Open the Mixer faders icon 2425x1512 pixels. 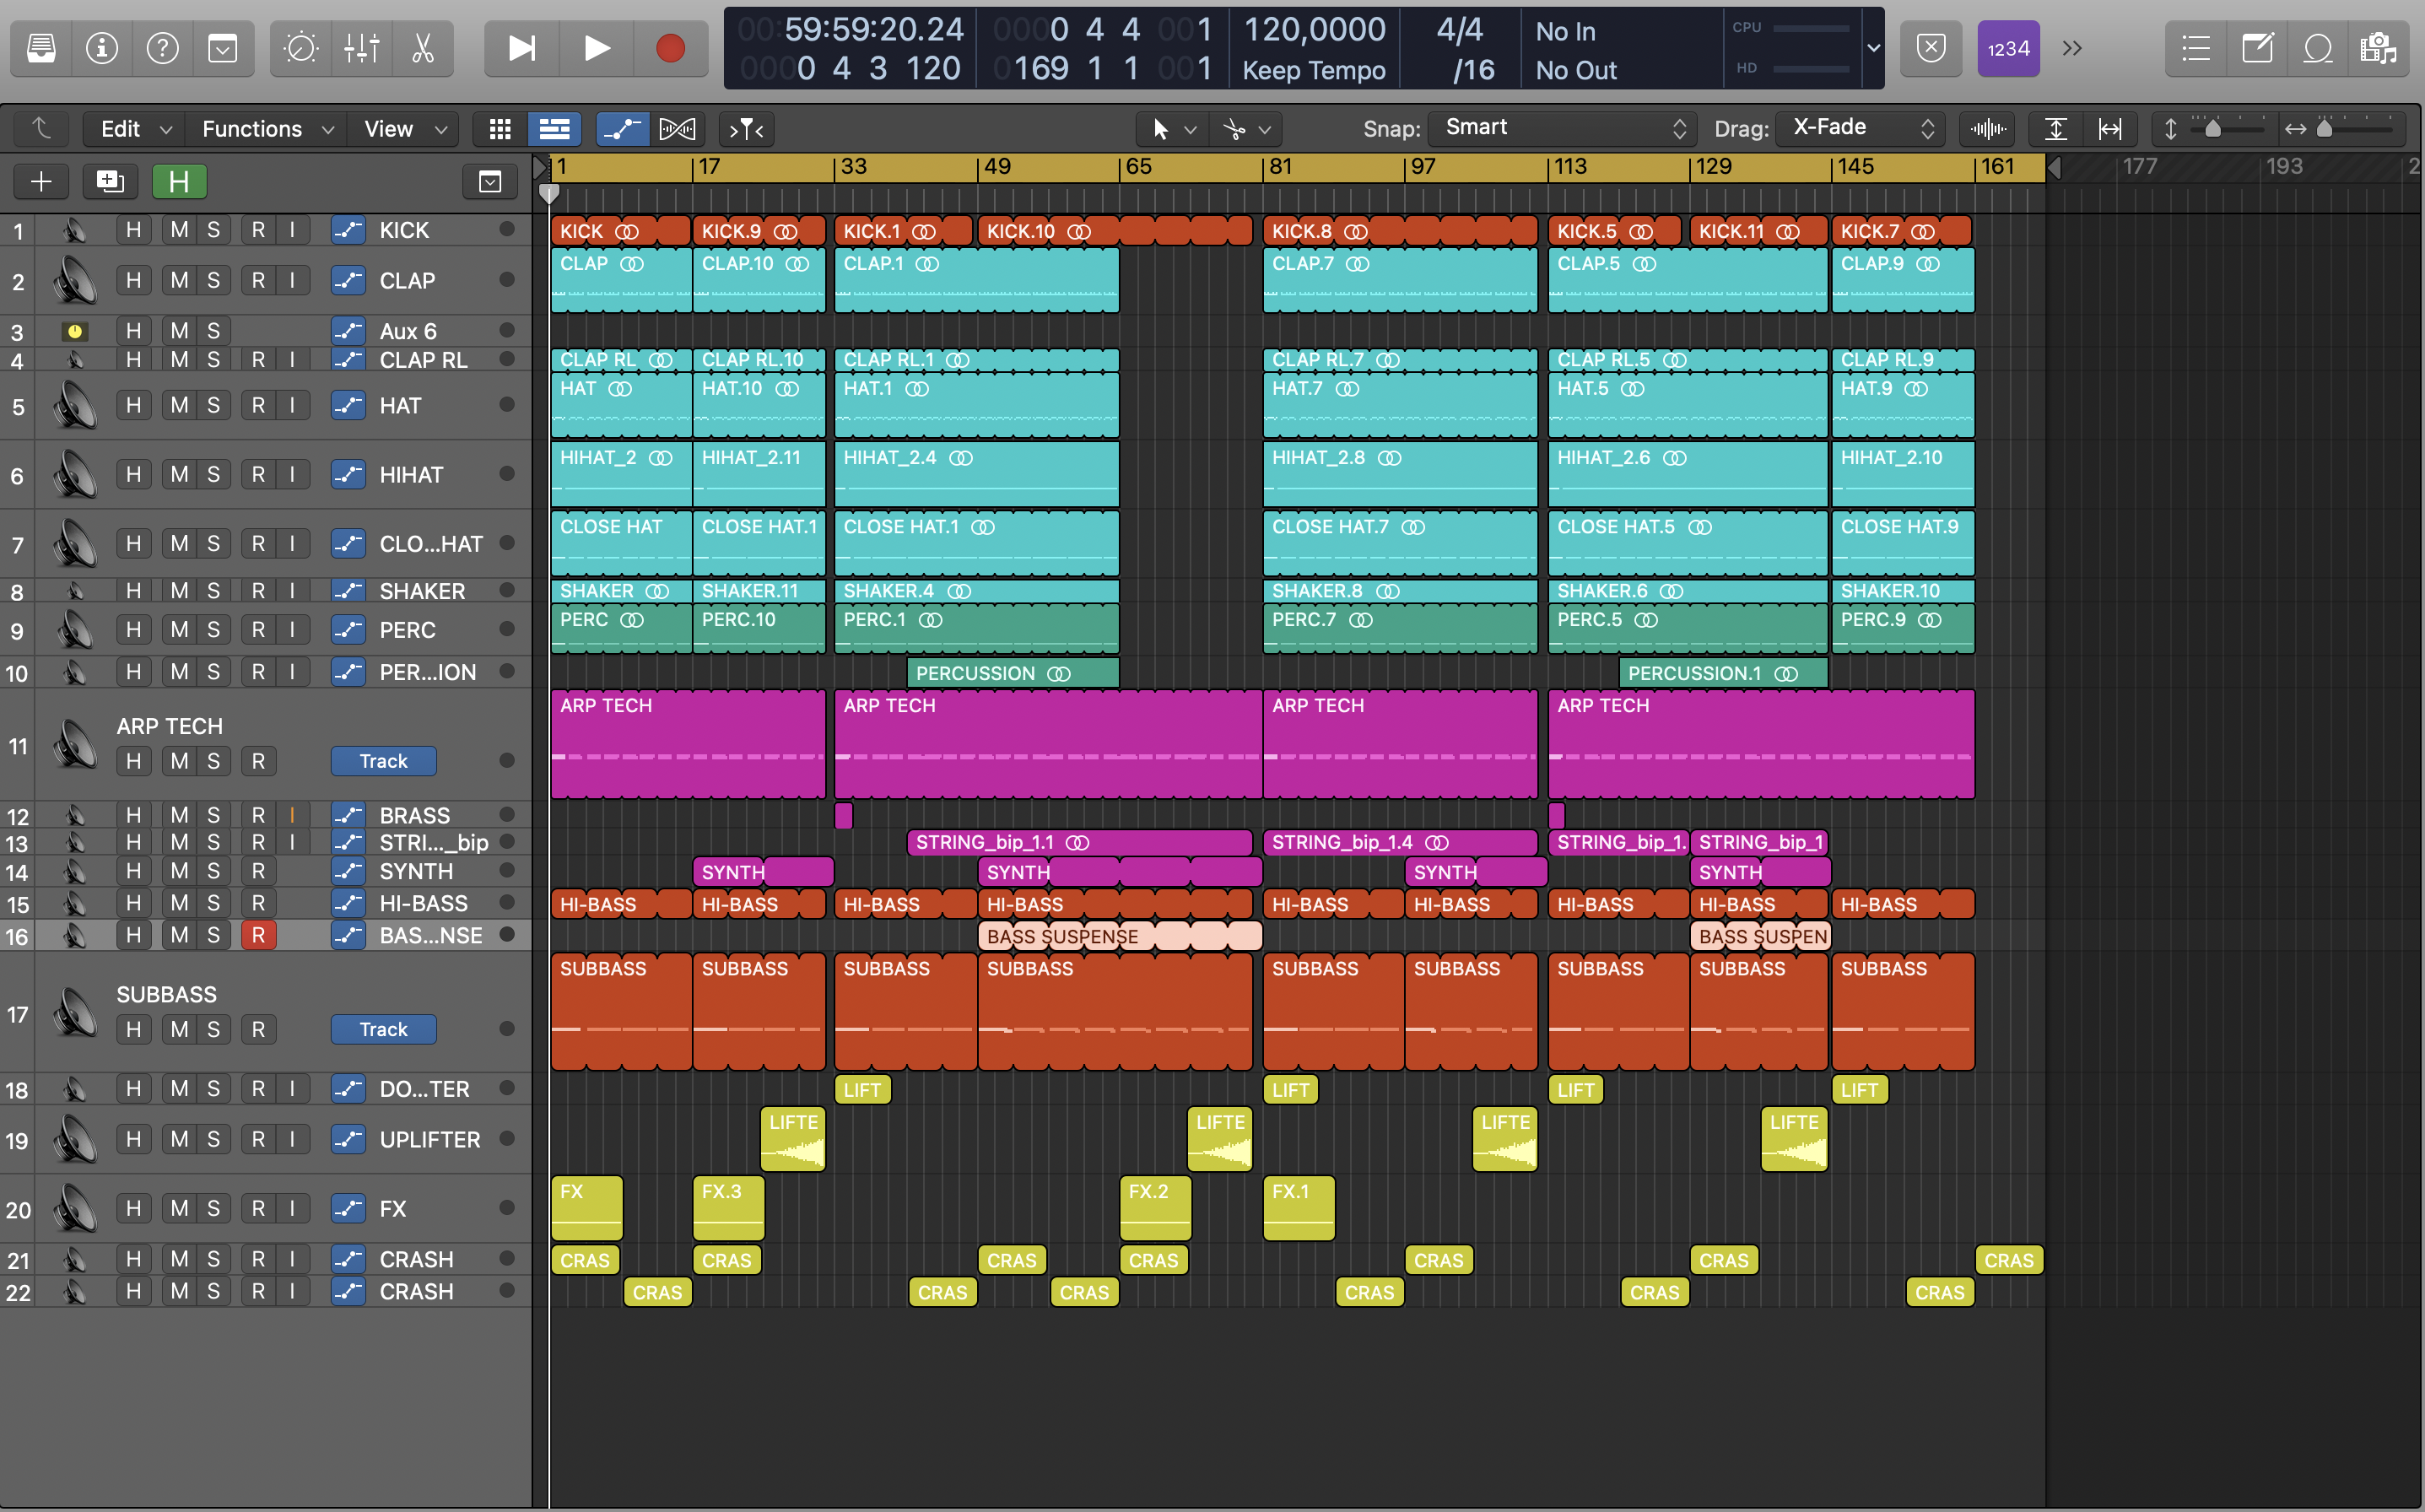point(362,48)
